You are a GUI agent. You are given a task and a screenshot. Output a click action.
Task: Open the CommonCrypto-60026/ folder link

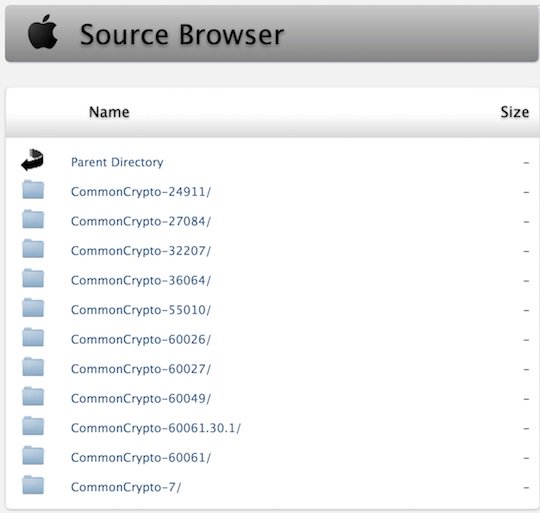click(x=141, y=340)
